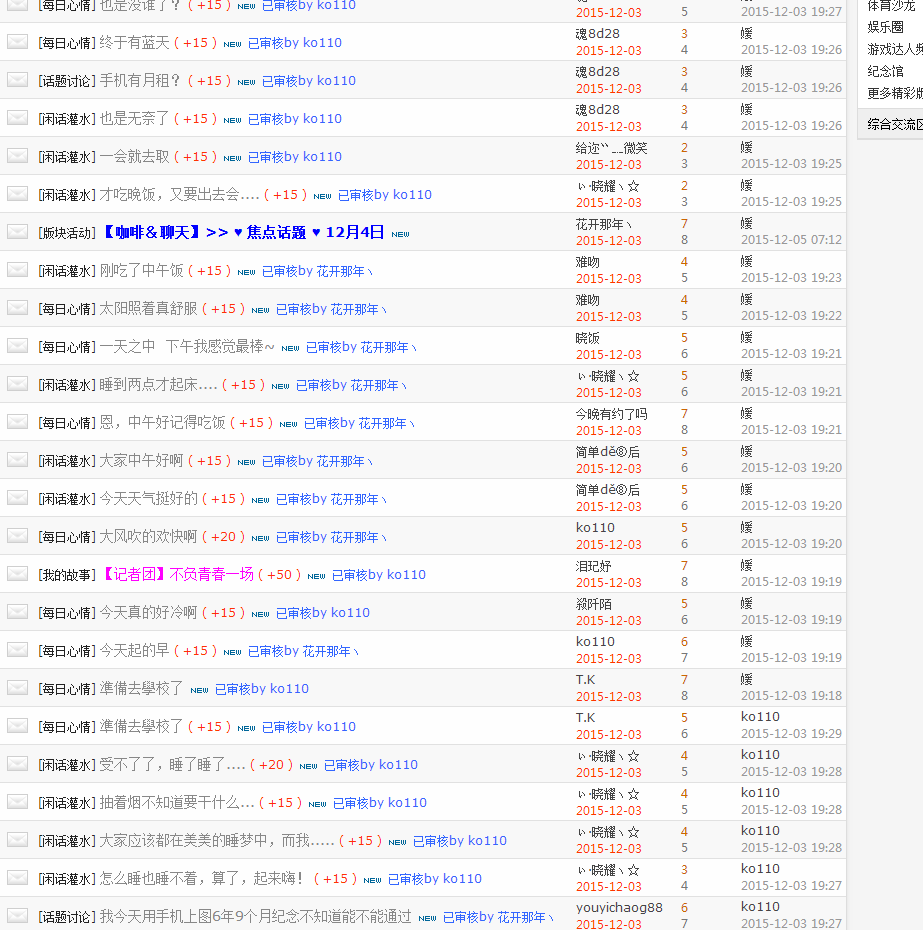The width and height of the screenshot is (923, 930).
Task: Select envelope icon for 记者团 不负青春一场
Action: pos(17,574)
